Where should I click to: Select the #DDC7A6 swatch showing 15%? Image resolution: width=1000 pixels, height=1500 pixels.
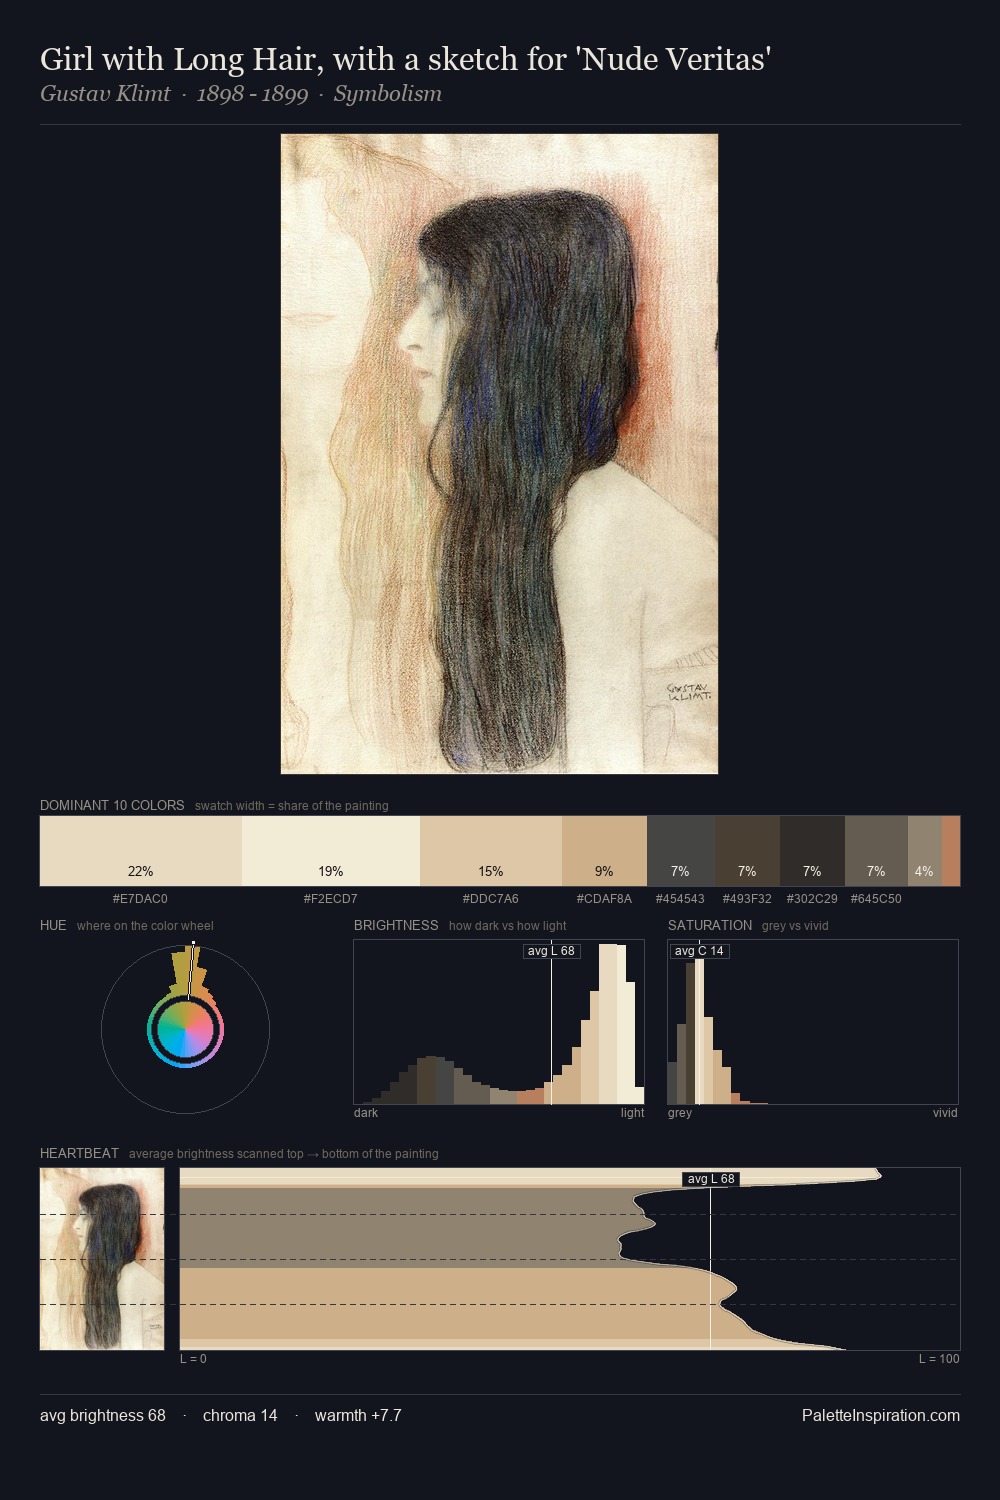491,851
